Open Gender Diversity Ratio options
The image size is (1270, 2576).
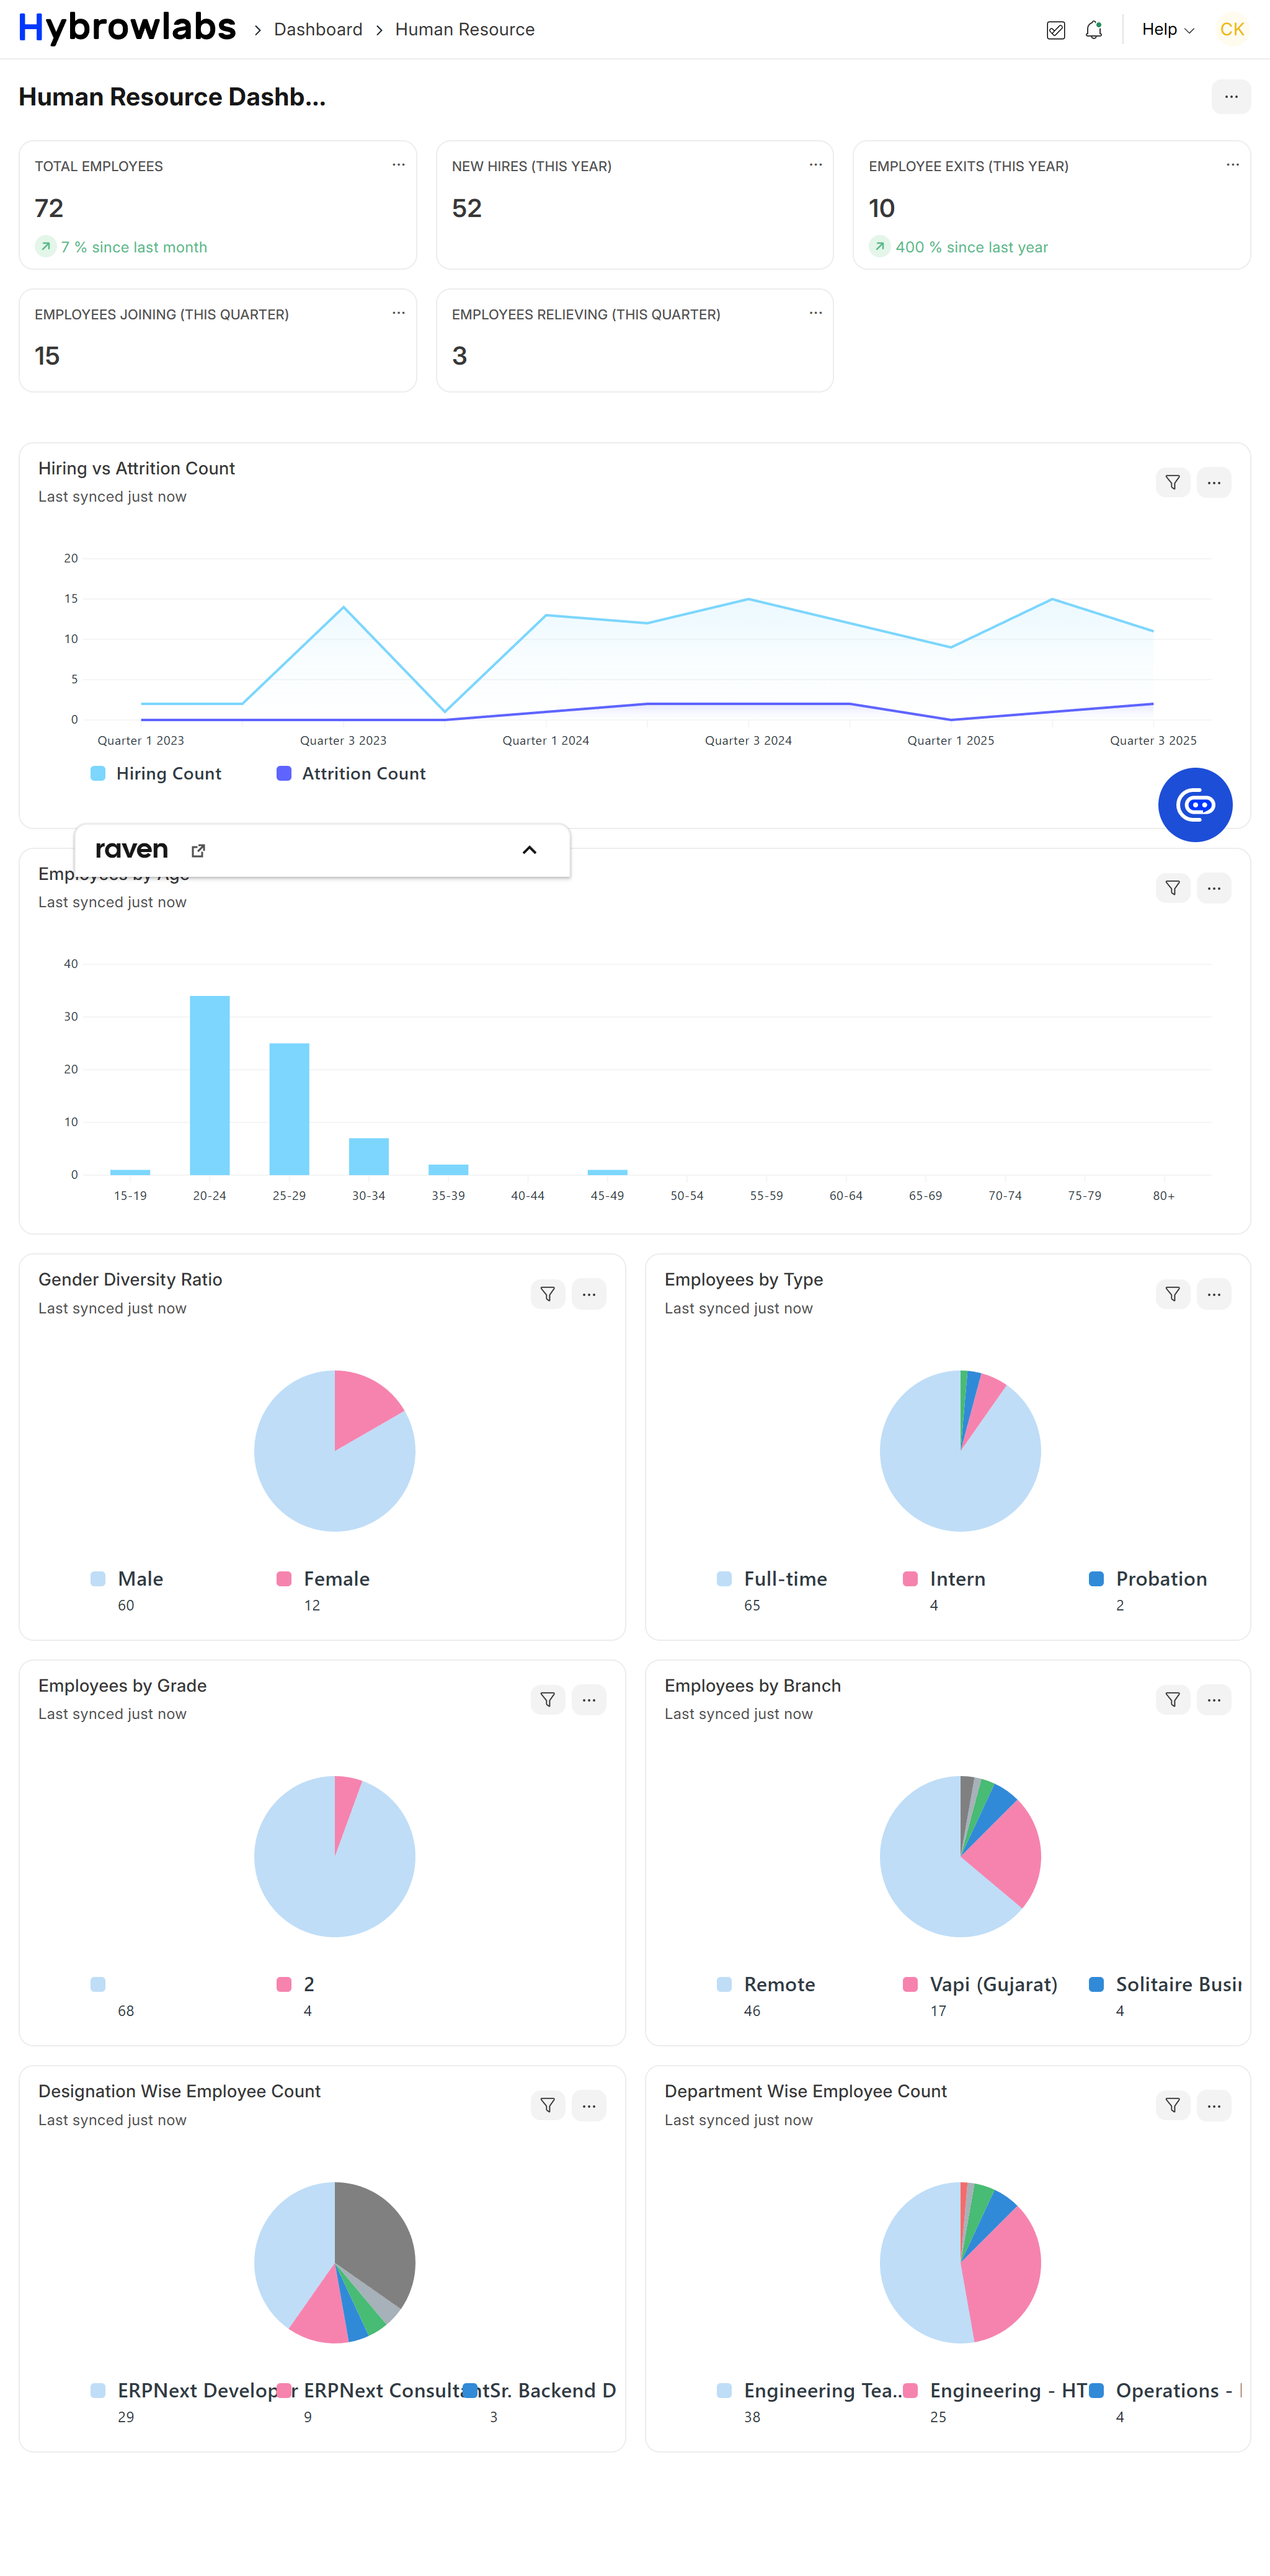(x=589, y=1294)
